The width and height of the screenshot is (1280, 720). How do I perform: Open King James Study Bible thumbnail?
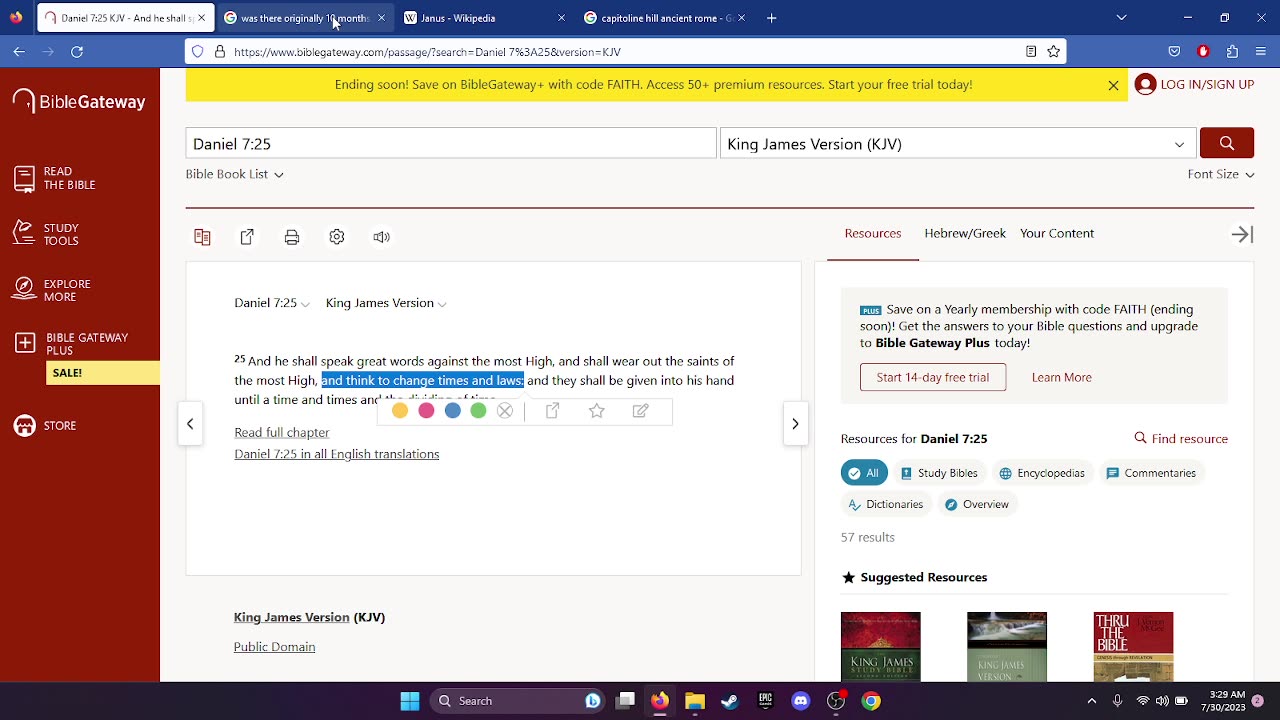tap(880, 647)
